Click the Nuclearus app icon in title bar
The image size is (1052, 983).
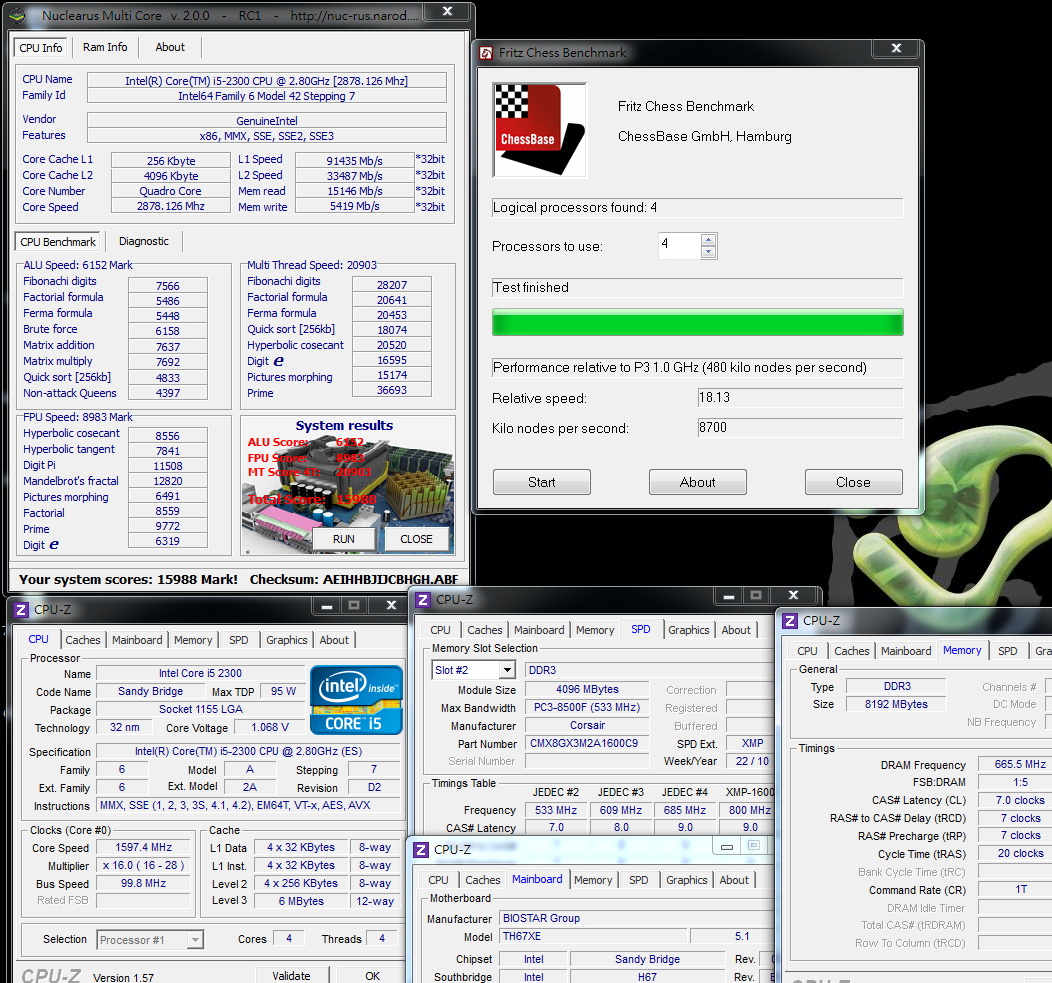(x=17, y=15)
